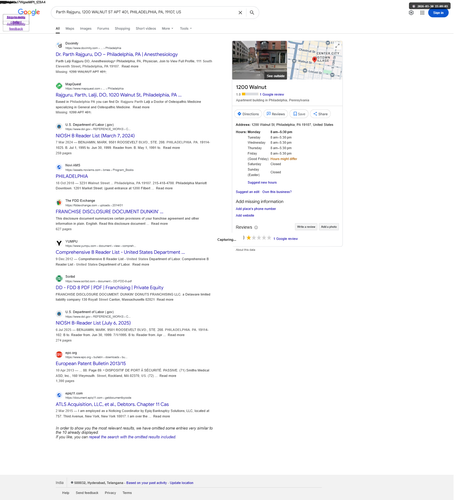Click the epo.org favicon
This screenshot has width=459, height=500.
(x=59, y=354)
